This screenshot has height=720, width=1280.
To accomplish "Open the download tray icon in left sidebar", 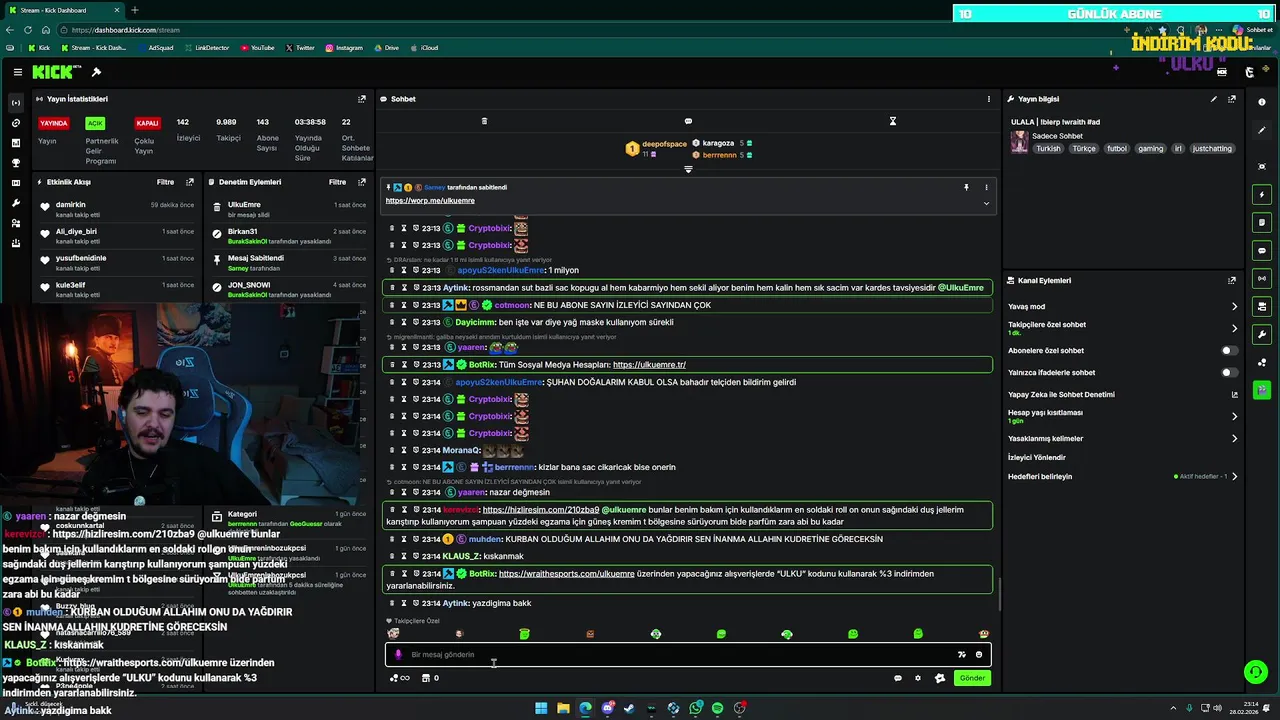I will click(x=15, y=243).
